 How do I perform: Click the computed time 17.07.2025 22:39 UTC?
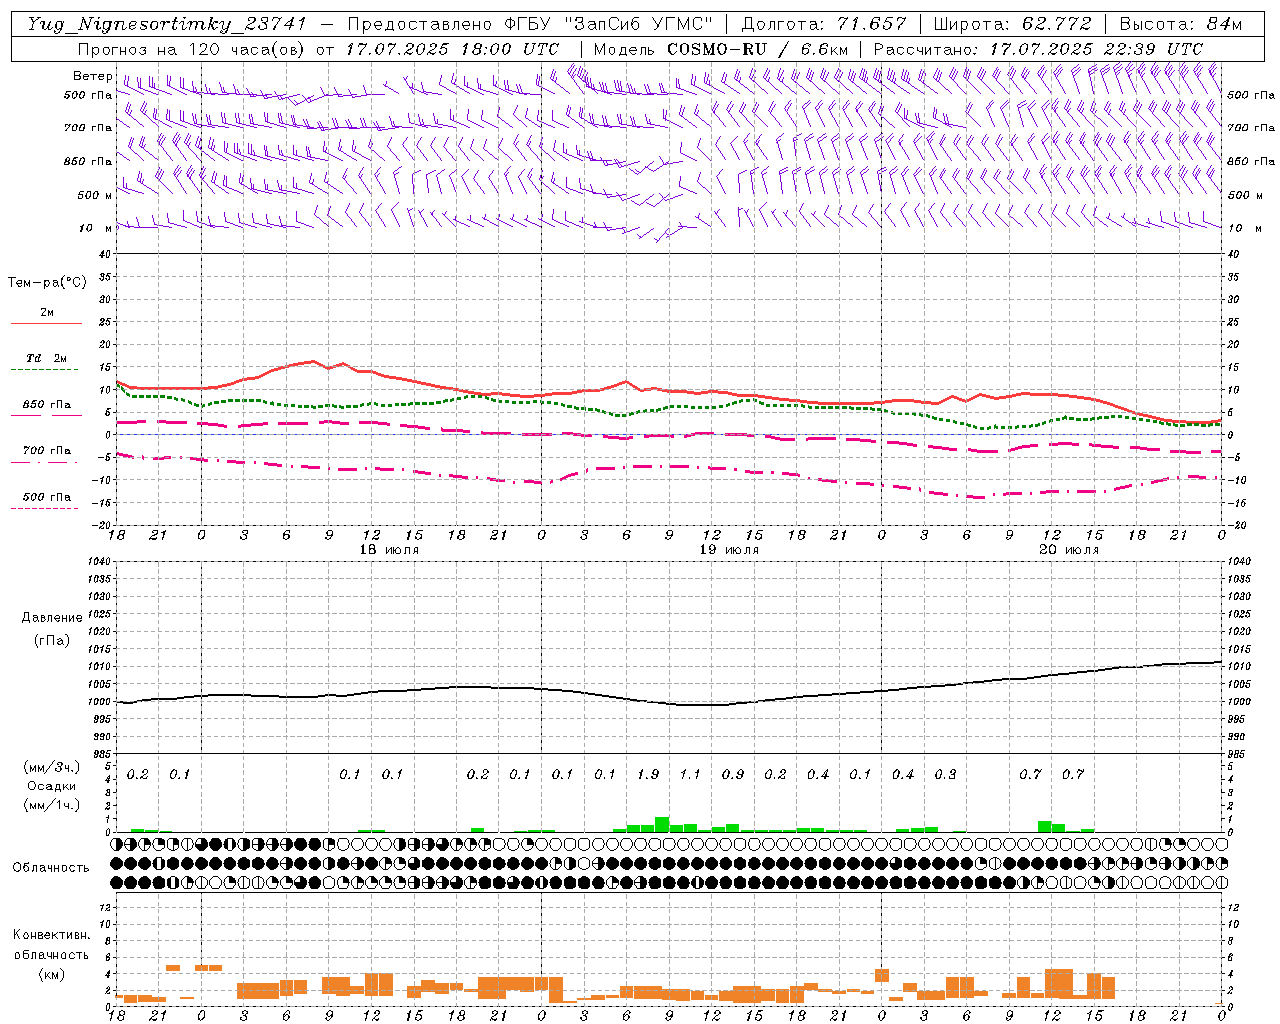[1096, 49]
